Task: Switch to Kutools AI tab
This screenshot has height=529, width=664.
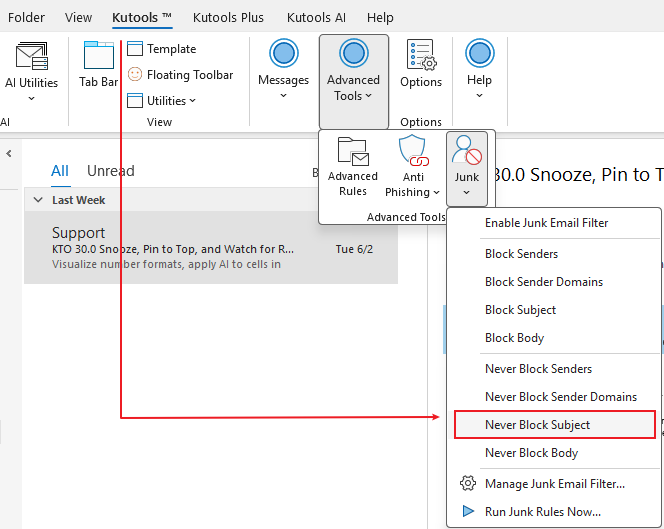Action: point(316,18)
